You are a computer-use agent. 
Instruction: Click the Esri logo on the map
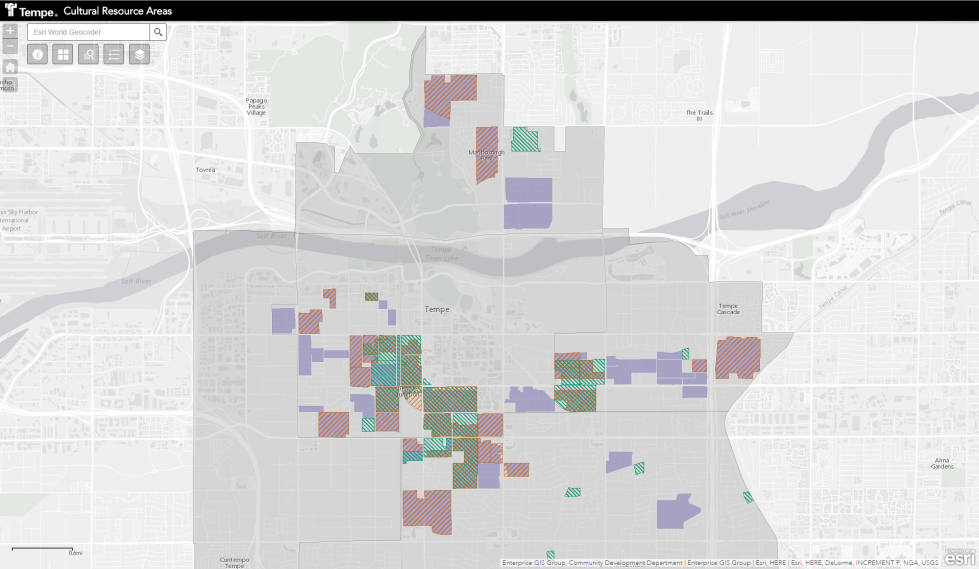point(960,556)
